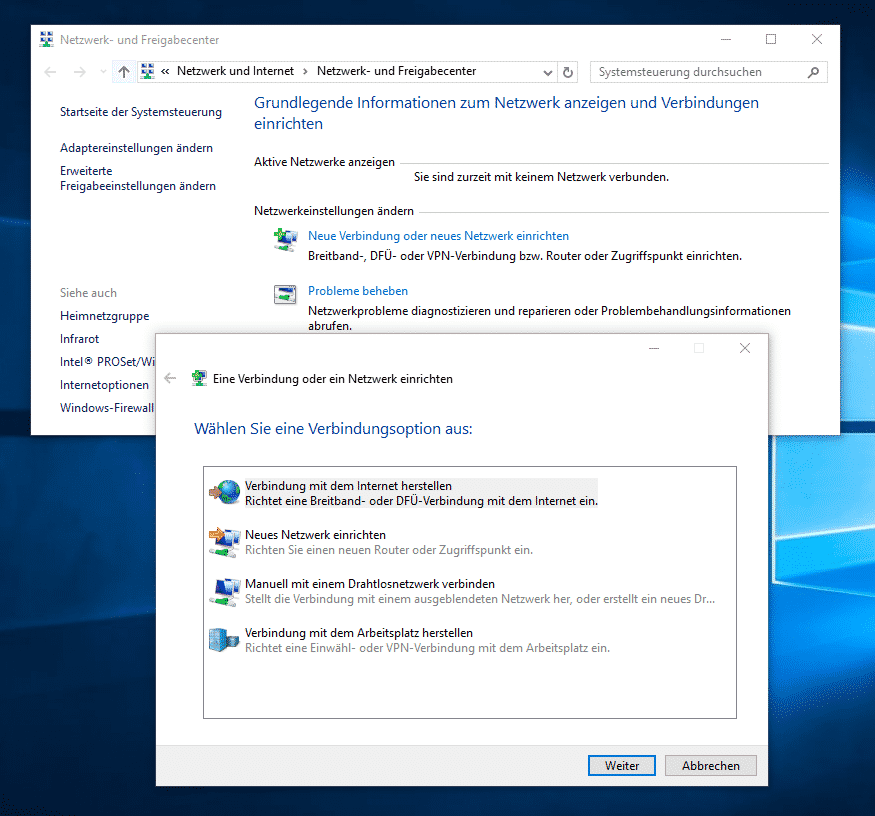Click the Arbeitsplatz building icon in wizard list
The width and height of the screenshot is (875, 816).
pos(224,640)
